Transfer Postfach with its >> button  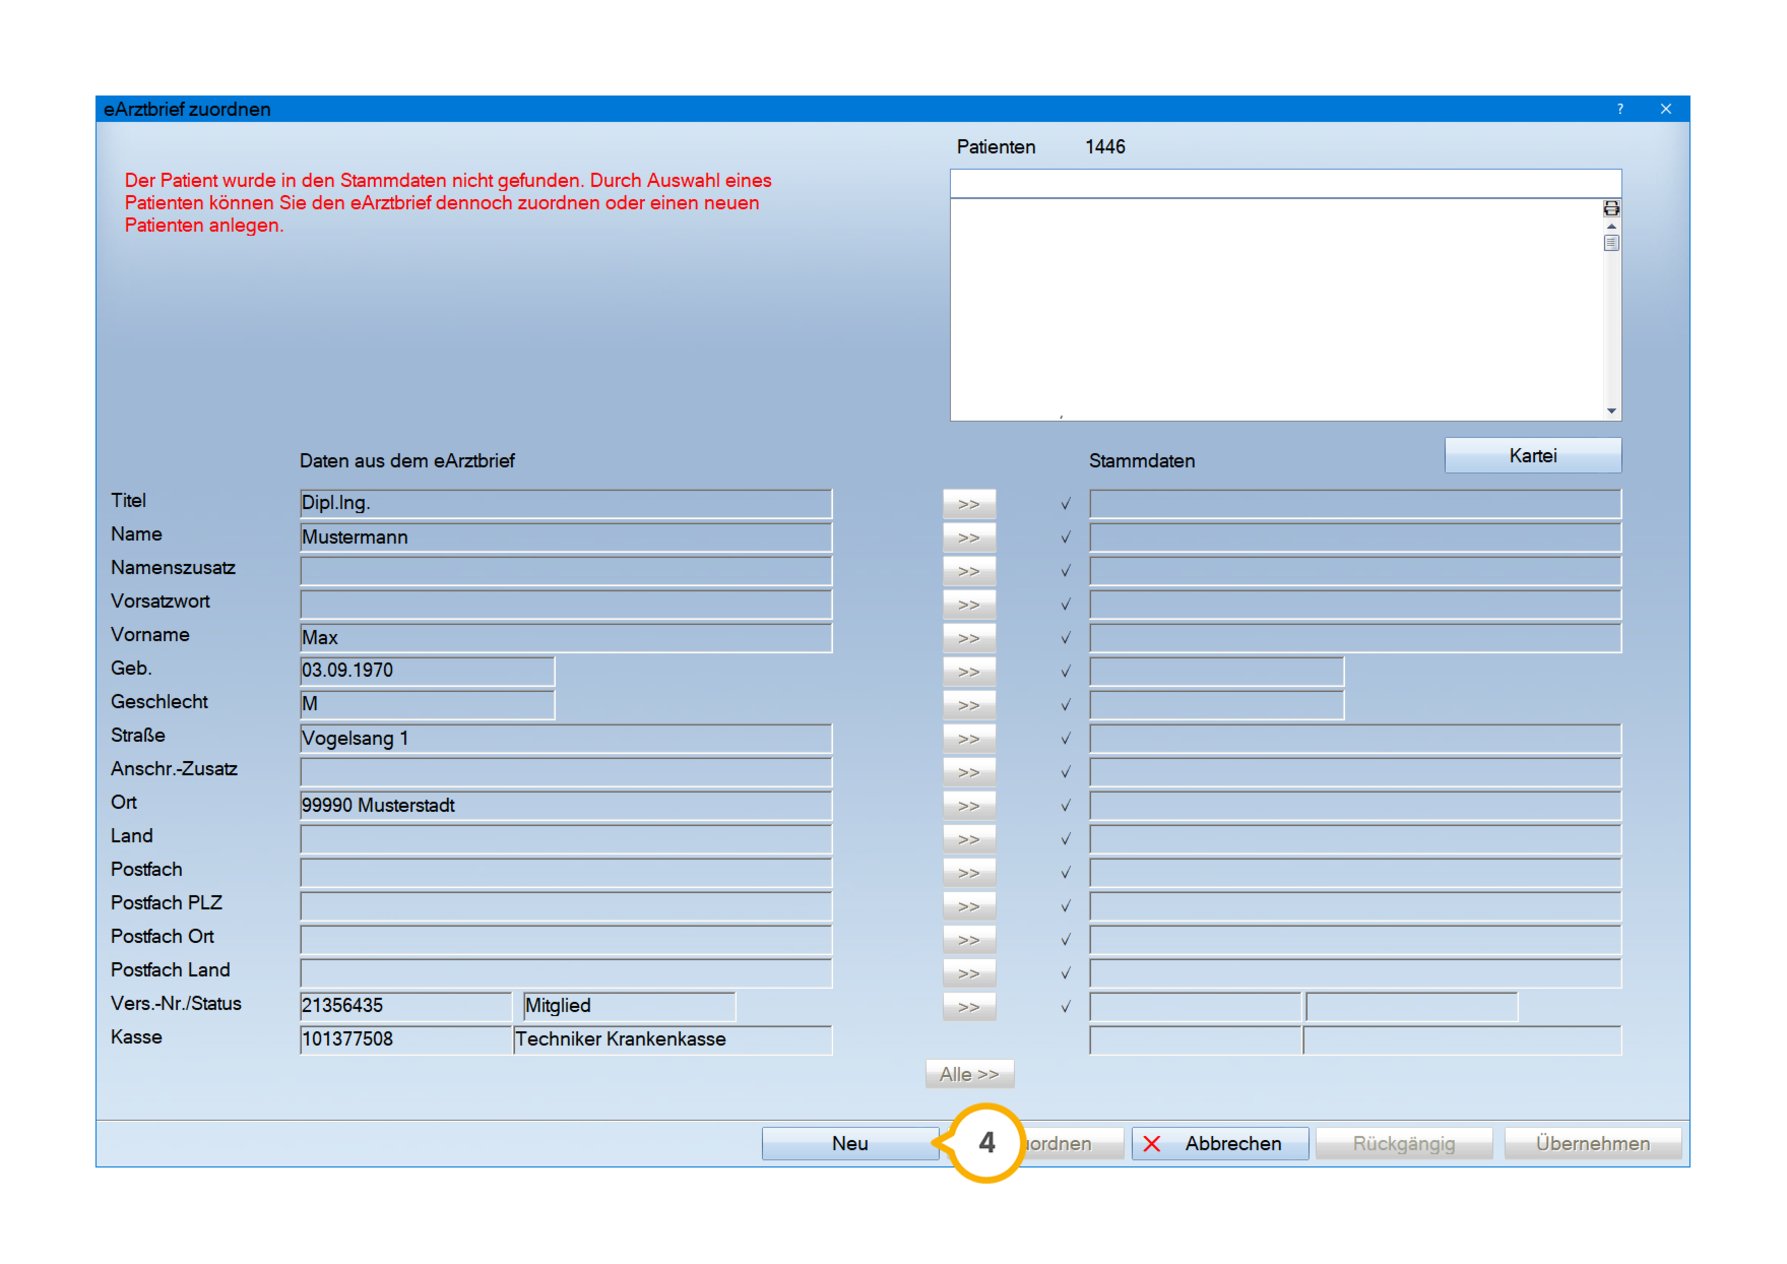[x=968, y=873]
